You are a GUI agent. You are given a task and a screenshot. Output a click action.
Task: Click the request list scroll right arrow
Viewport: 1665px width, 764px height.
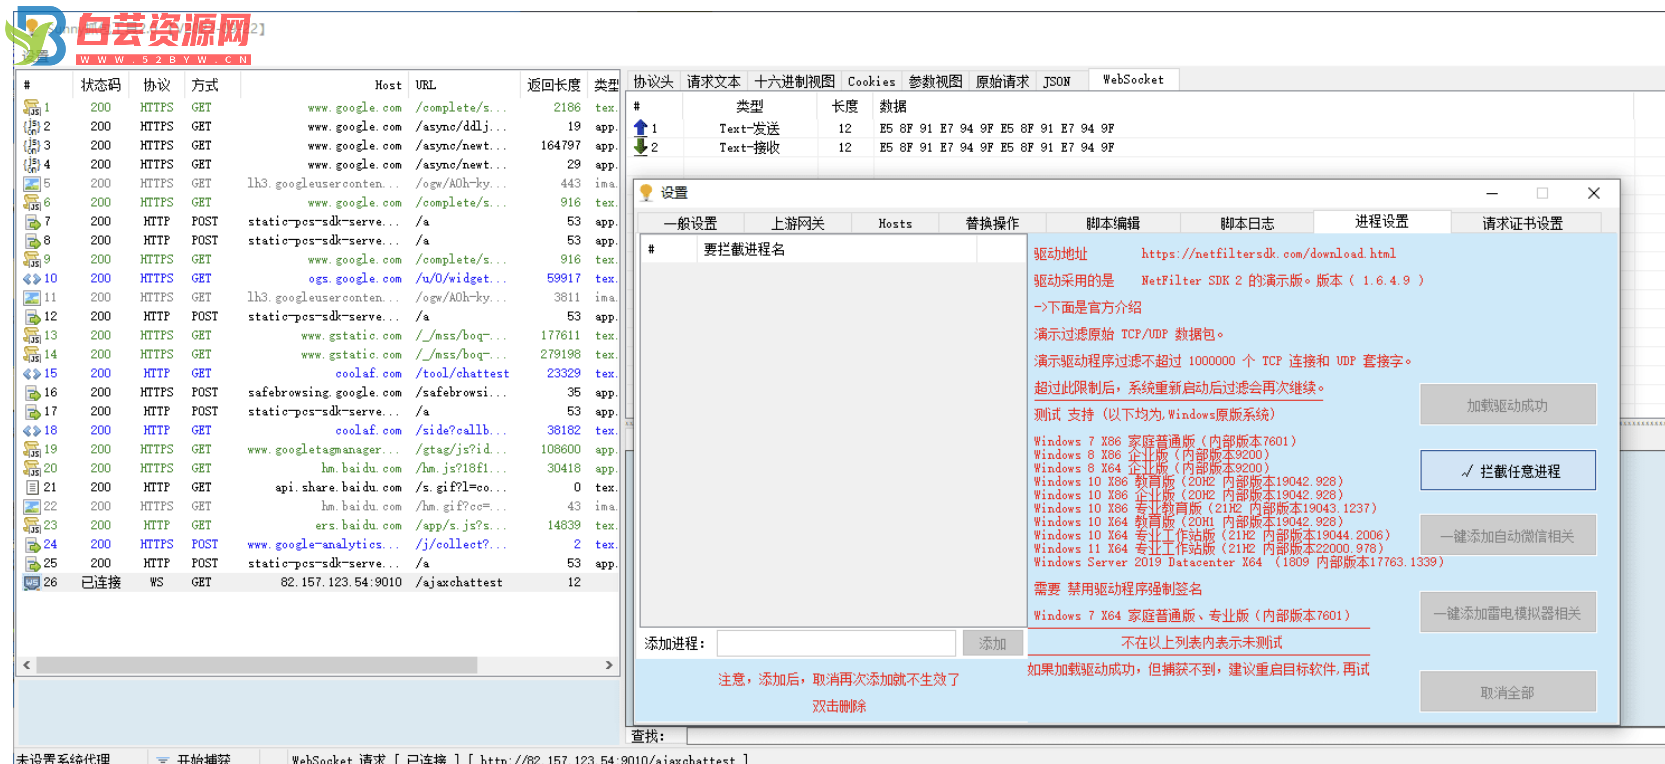609,665
